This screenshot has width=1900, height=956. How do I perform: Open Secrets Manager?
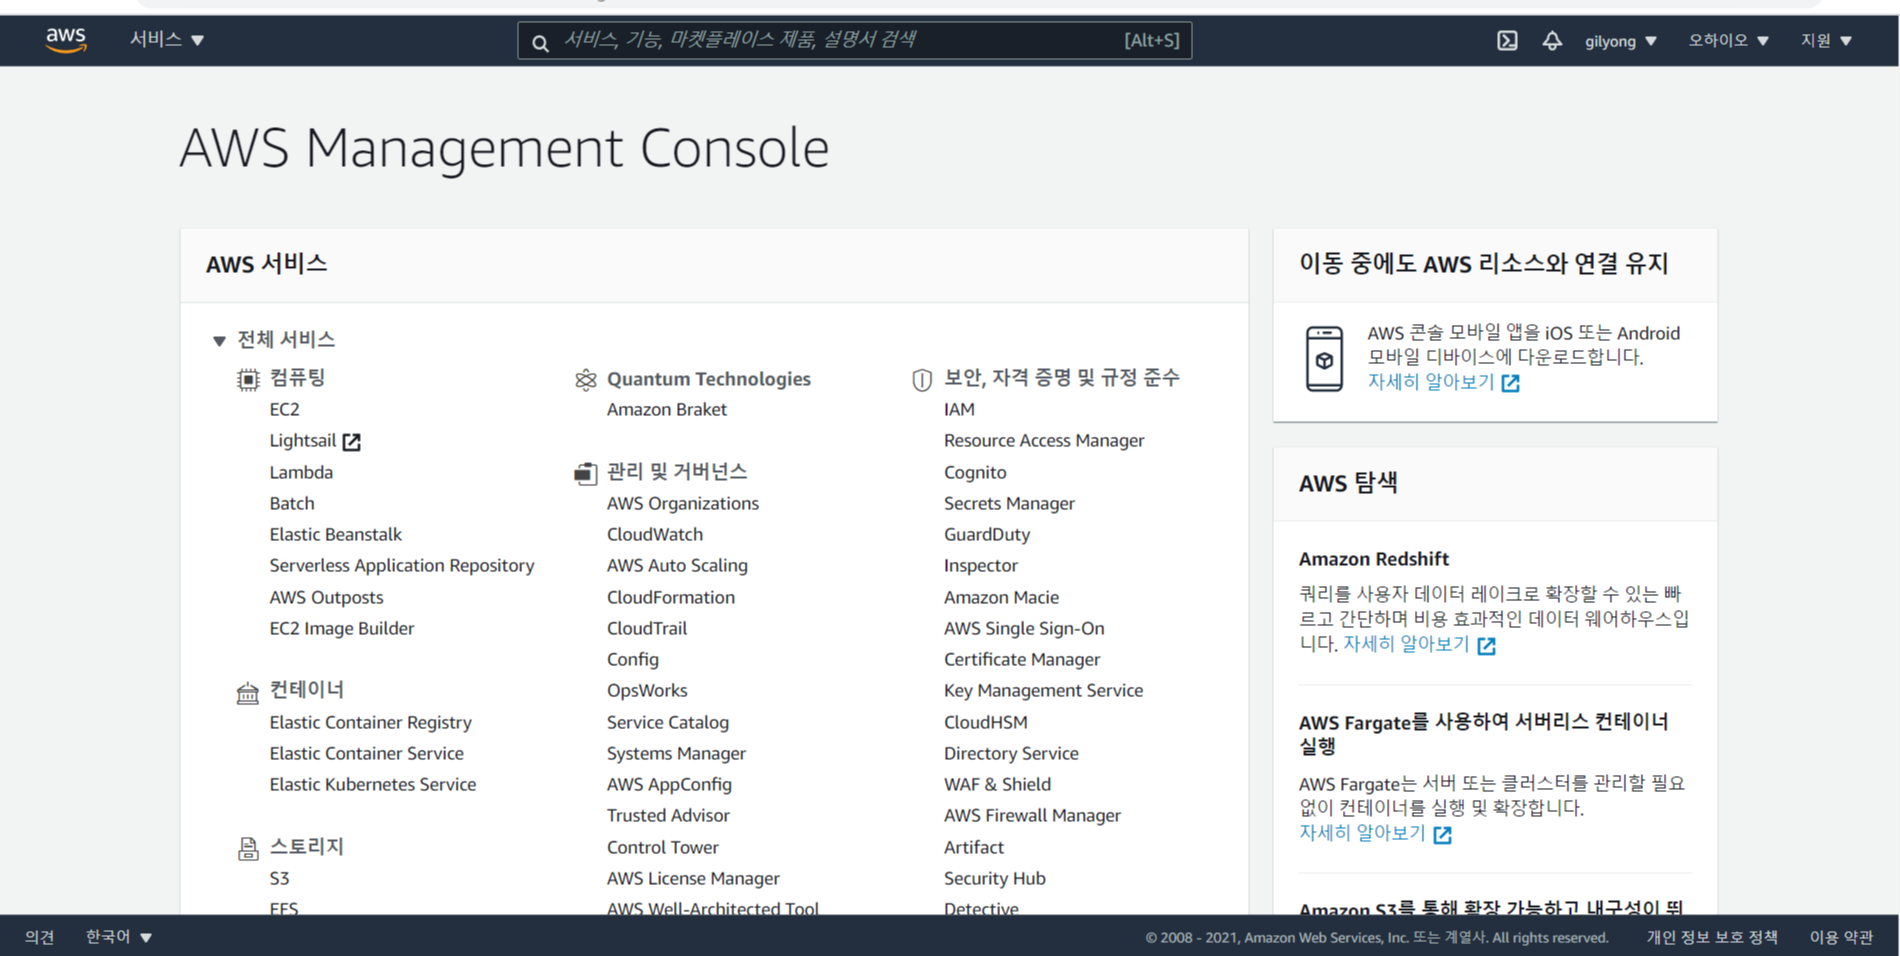point(1009,503)
